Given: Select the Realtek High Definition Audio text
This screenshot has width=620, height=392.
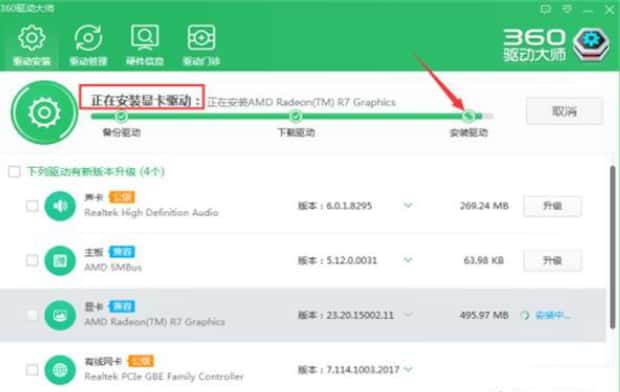Looking at the screenshot, I should [151, 213].
